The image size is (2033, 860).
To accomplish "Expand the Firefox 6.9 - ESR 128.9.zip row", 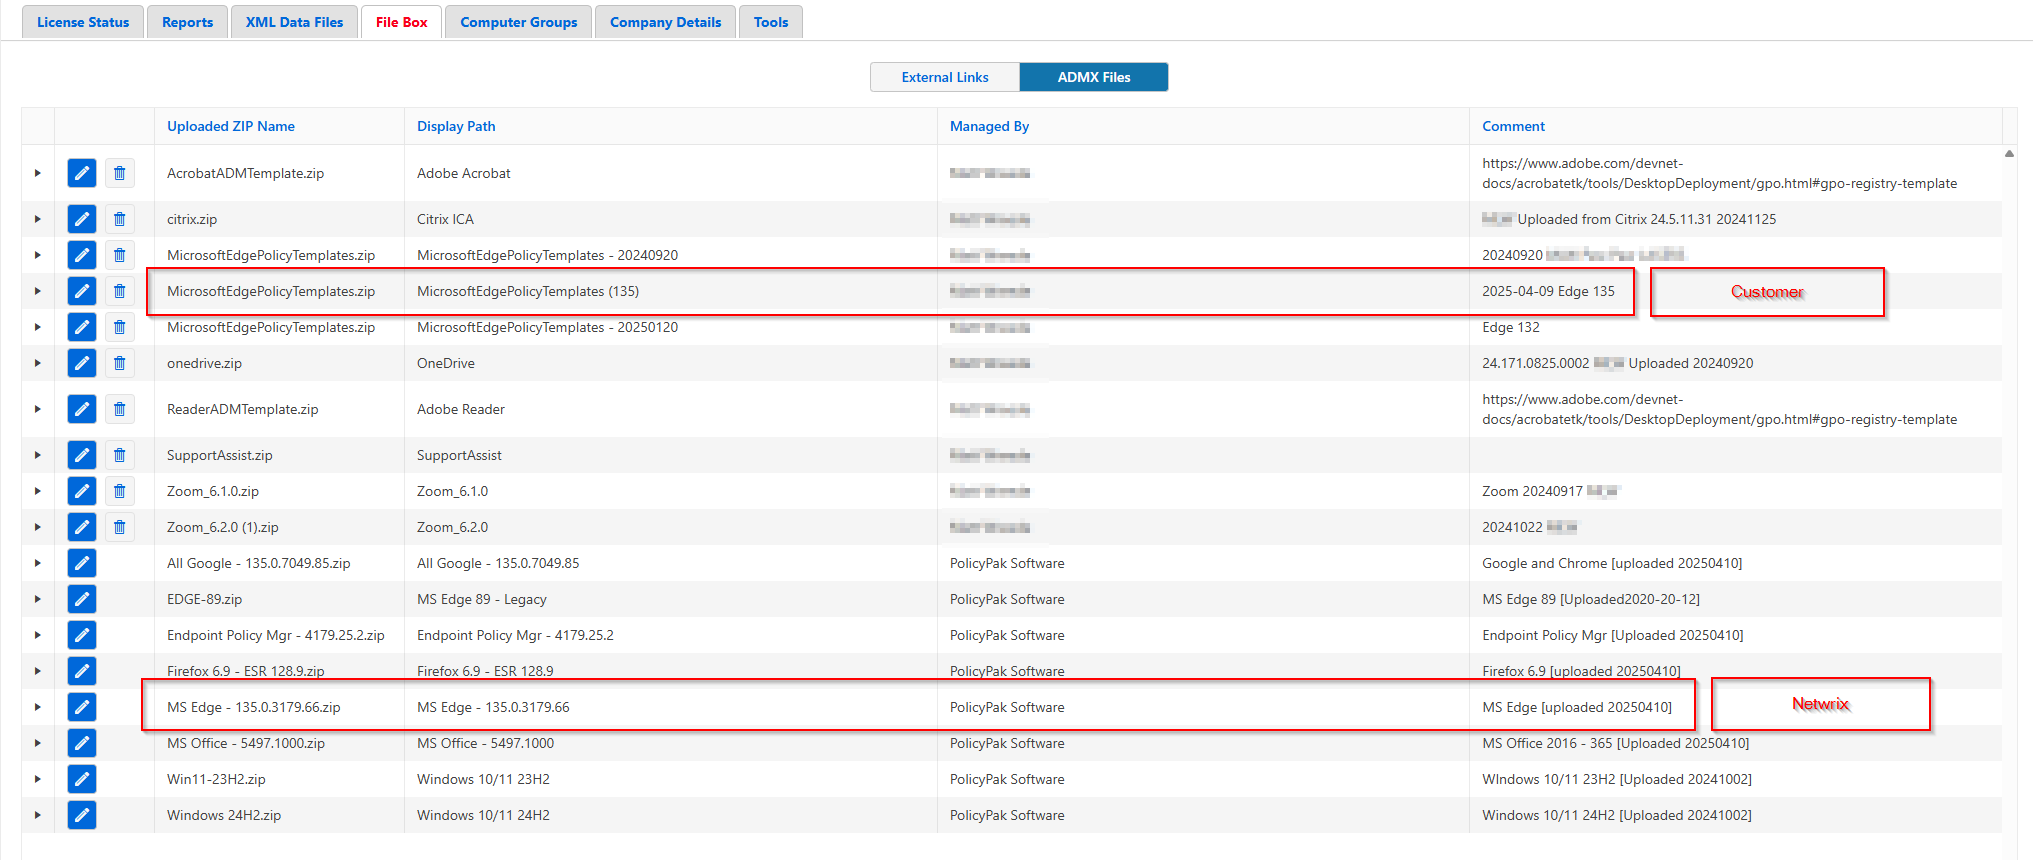I will [38, 671].
